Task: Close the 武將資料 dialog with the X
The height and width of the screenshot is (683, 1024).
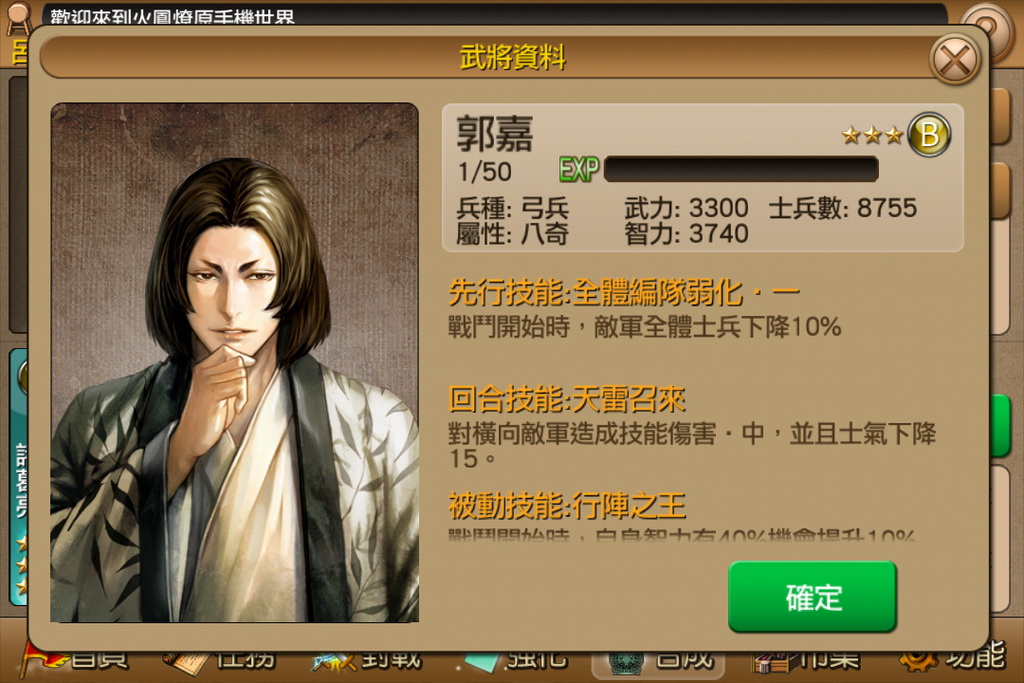Action: tap(954, 60)
